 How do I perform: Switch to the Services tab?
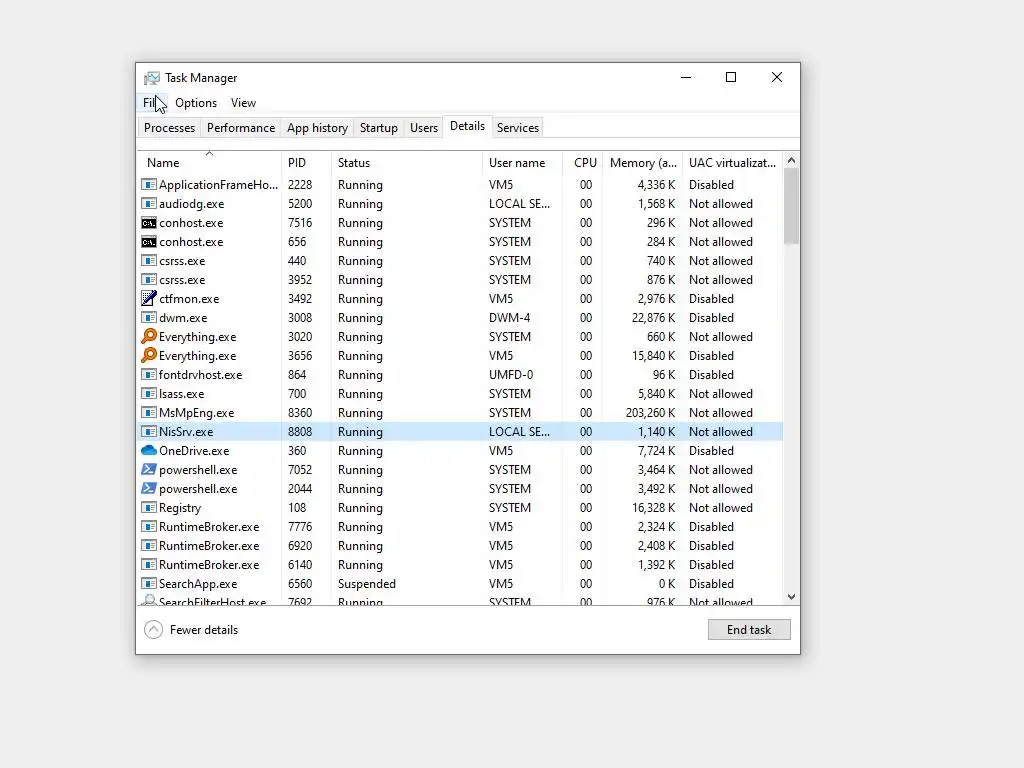tap(518, 128)
